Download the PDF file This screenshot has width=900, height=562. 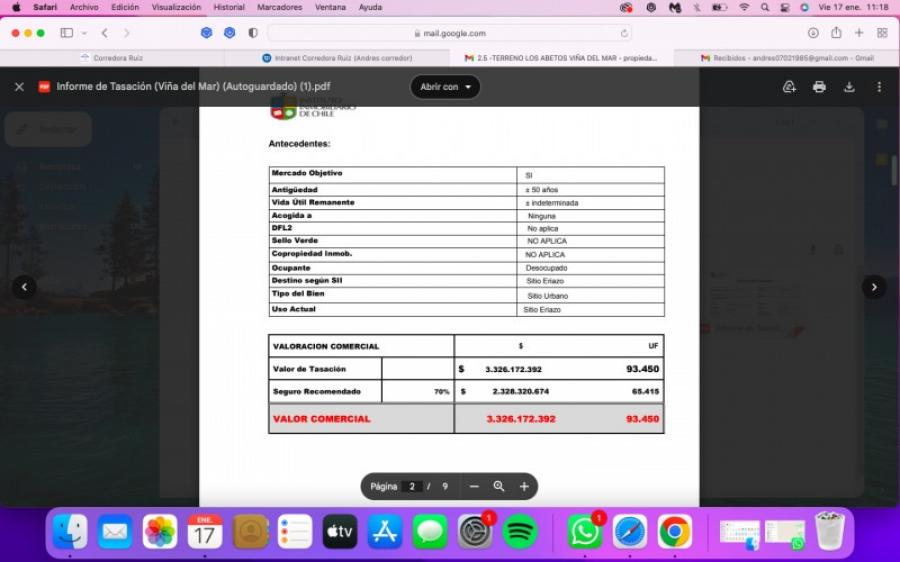click(x=849, y=87)
